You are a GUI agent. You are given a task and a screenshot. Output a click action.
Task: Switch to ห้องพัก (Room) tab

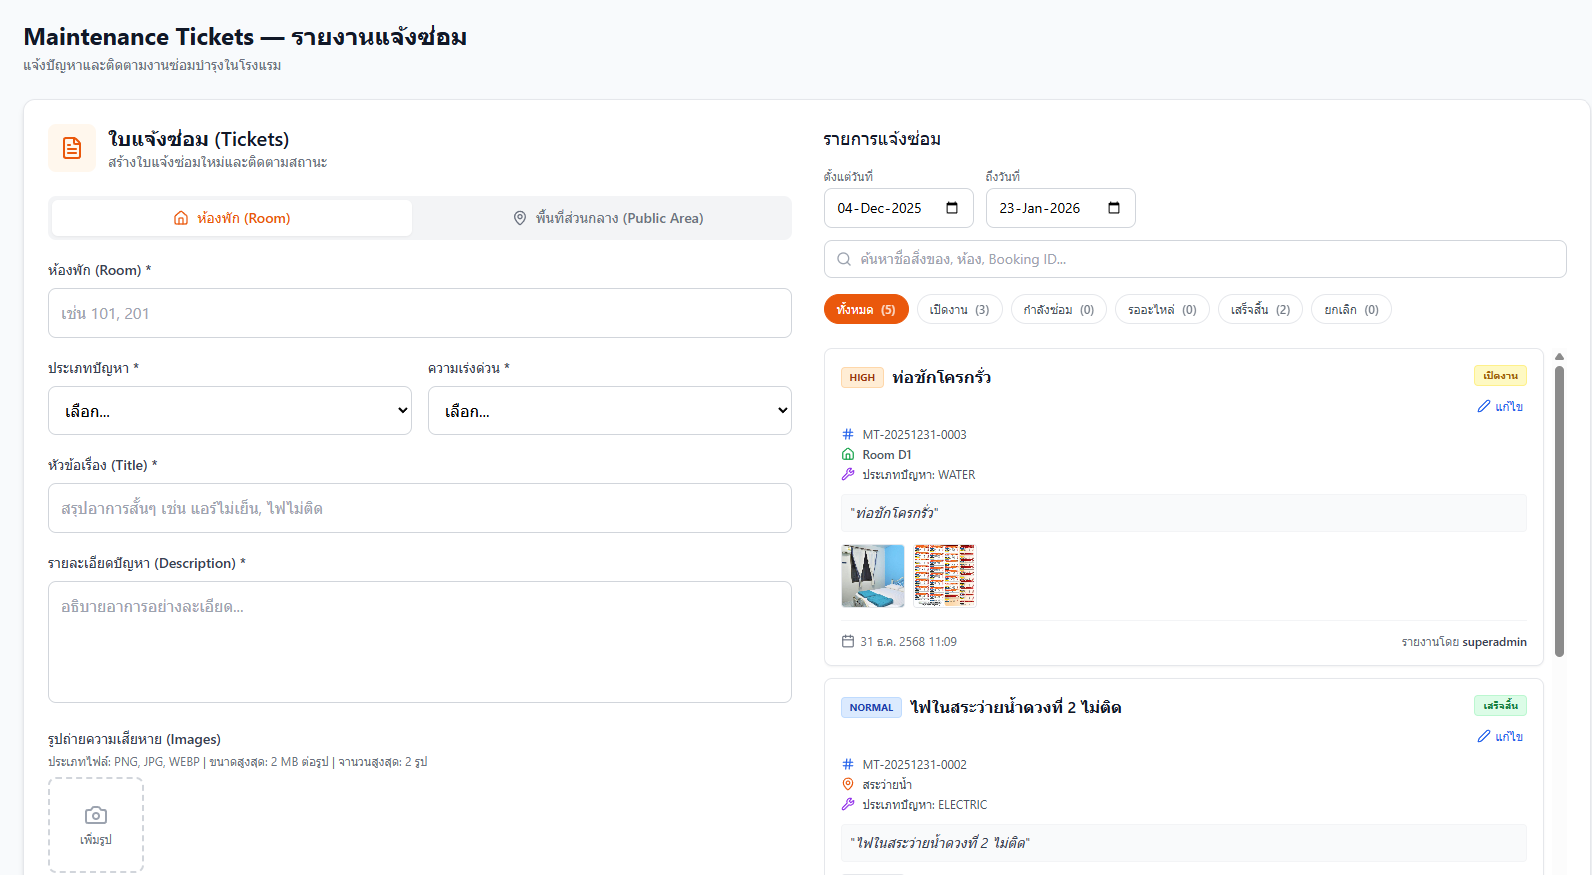point(232,218)
